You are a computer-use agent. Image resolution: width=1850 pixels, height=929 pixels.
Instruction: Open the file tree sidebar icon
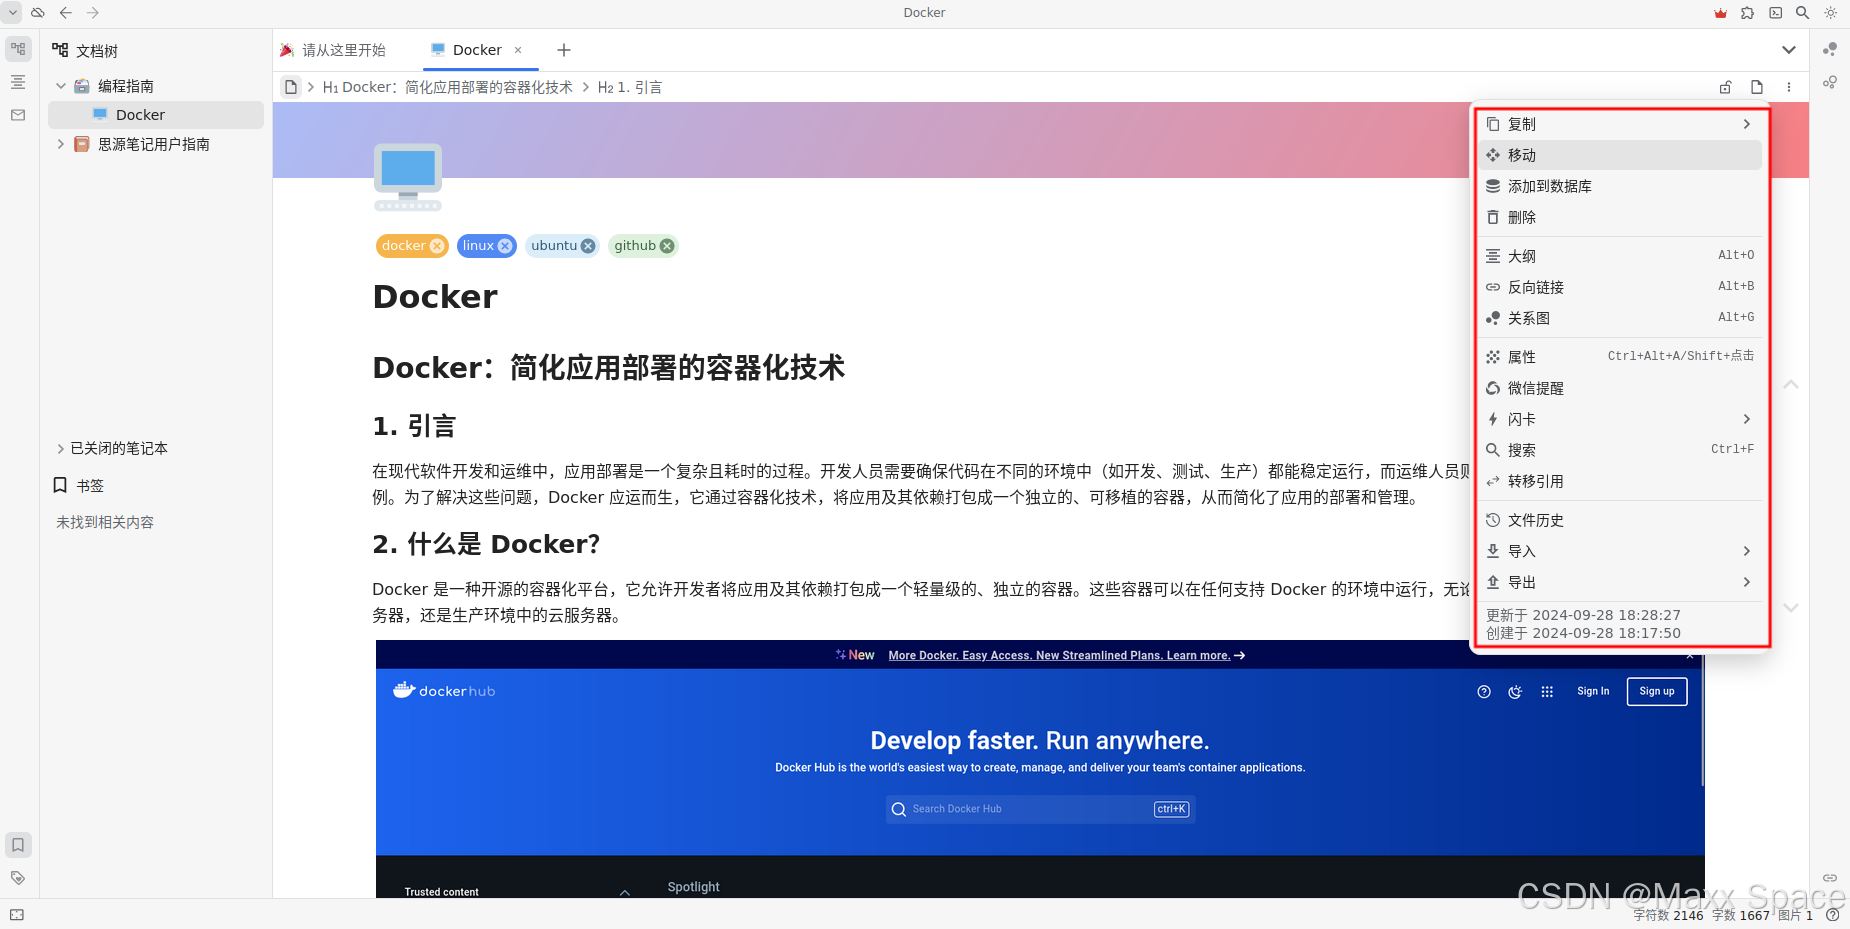18,49
